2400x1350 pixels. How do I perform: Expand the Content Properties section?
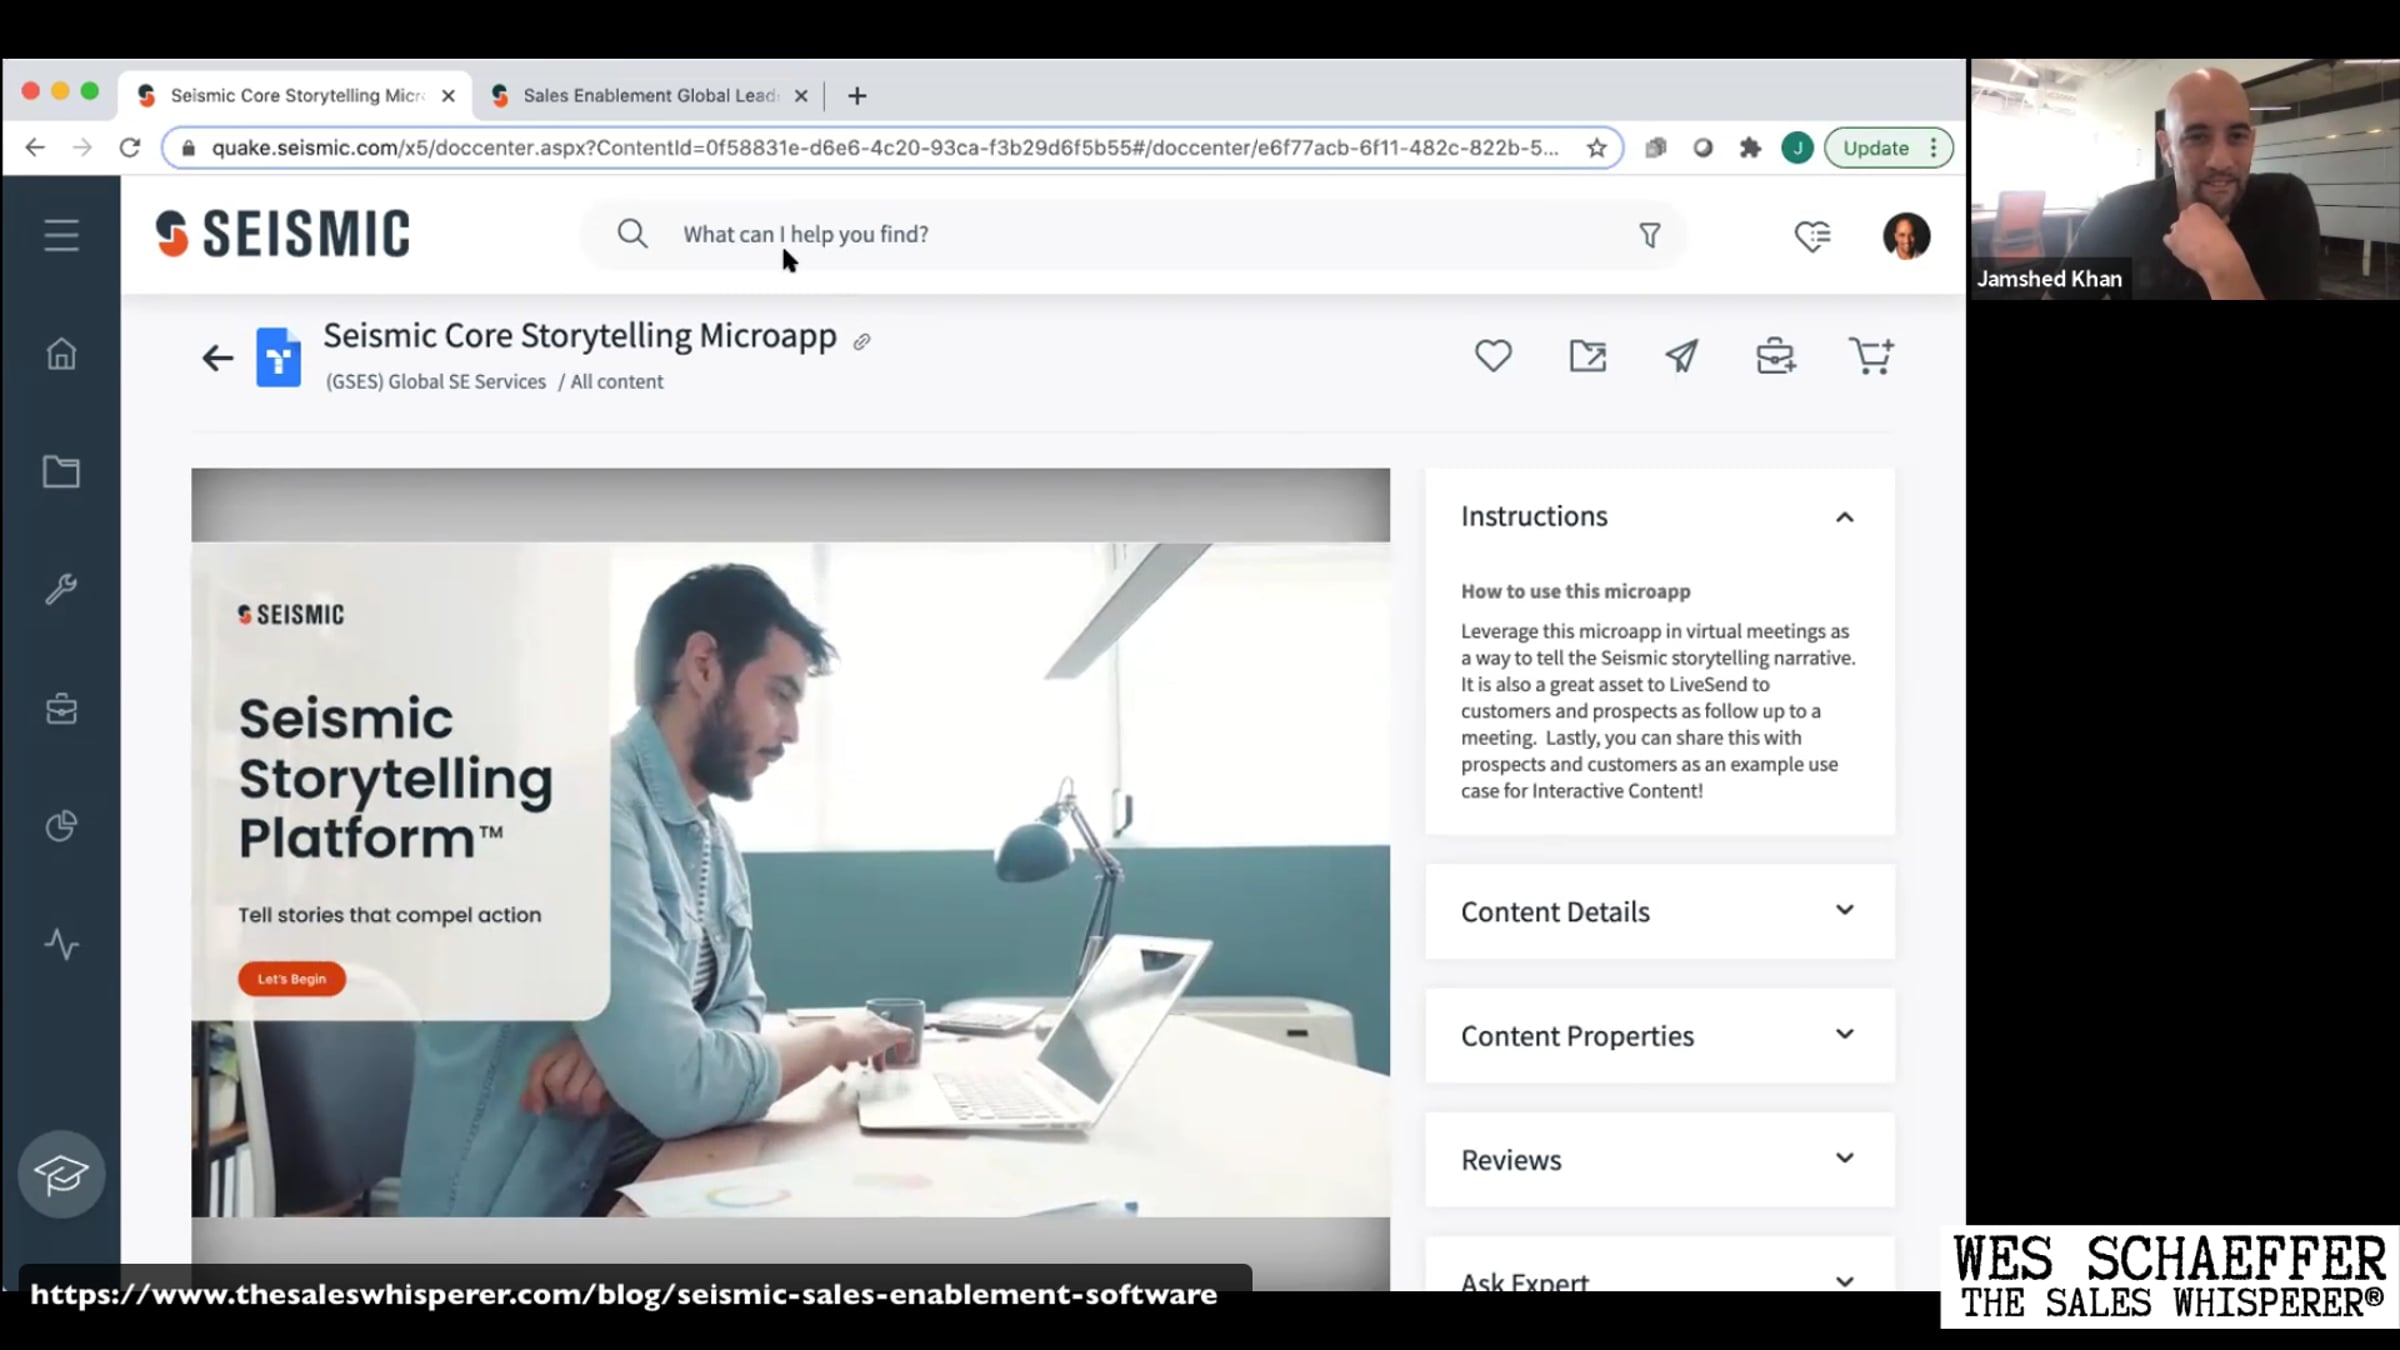point(1844,1035)
